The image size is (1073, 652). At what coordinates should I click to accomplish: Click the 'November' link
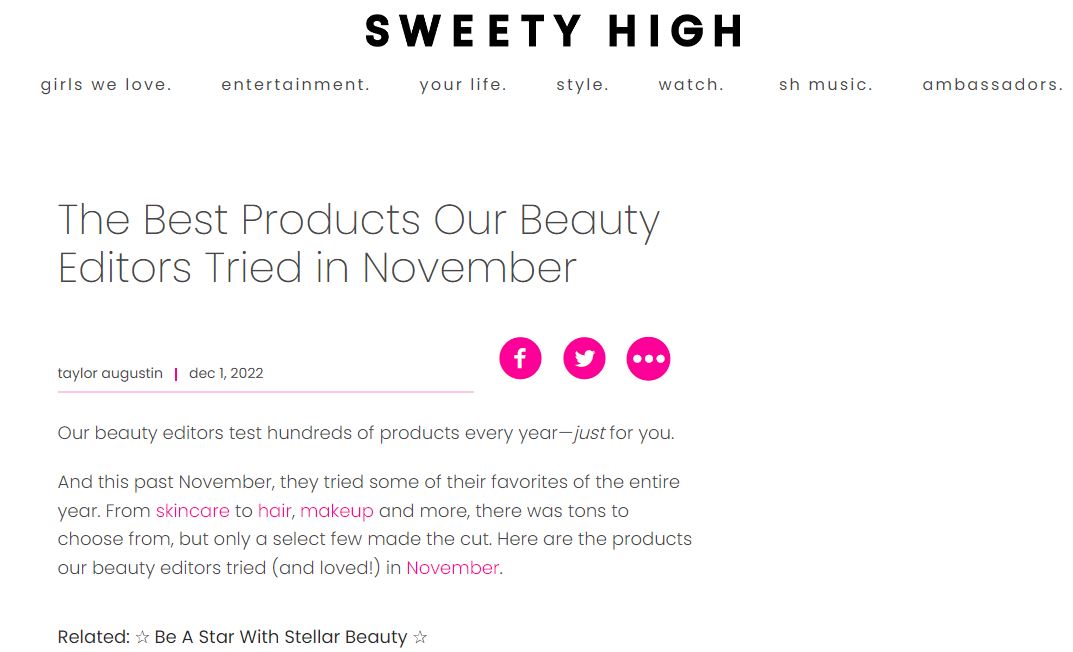tap(452, 568)
